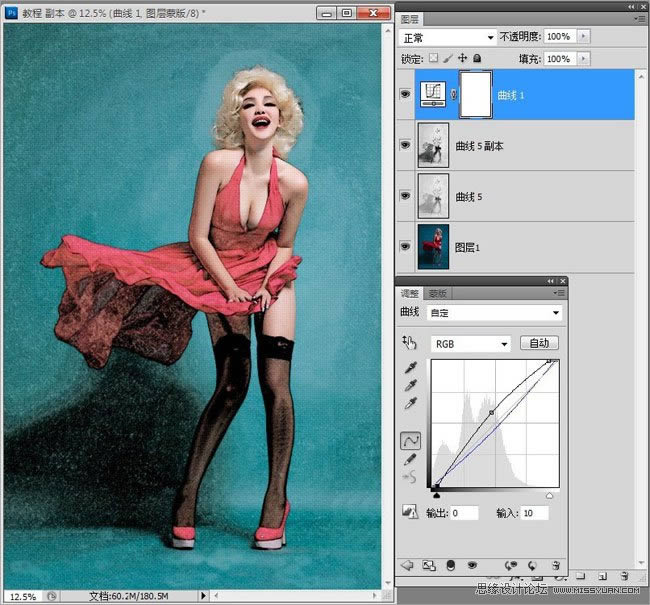Switch to the 蒙版 tab
Image resolution: width=650 pixels, height=605 pixels.
(x=438, y=294)
